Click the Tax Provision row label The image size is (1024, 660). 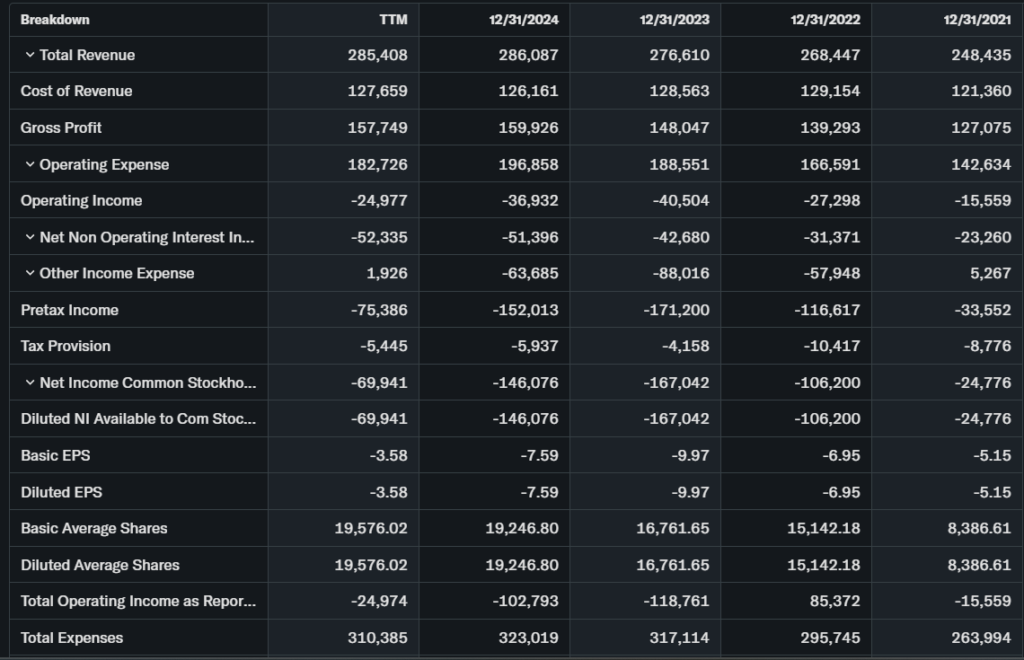(65, 346)
